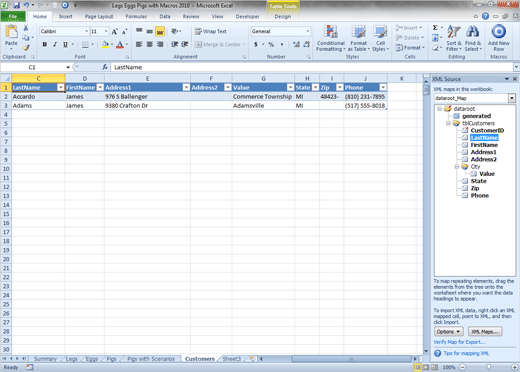Open the font name dropdown

[x=87, y=31]
